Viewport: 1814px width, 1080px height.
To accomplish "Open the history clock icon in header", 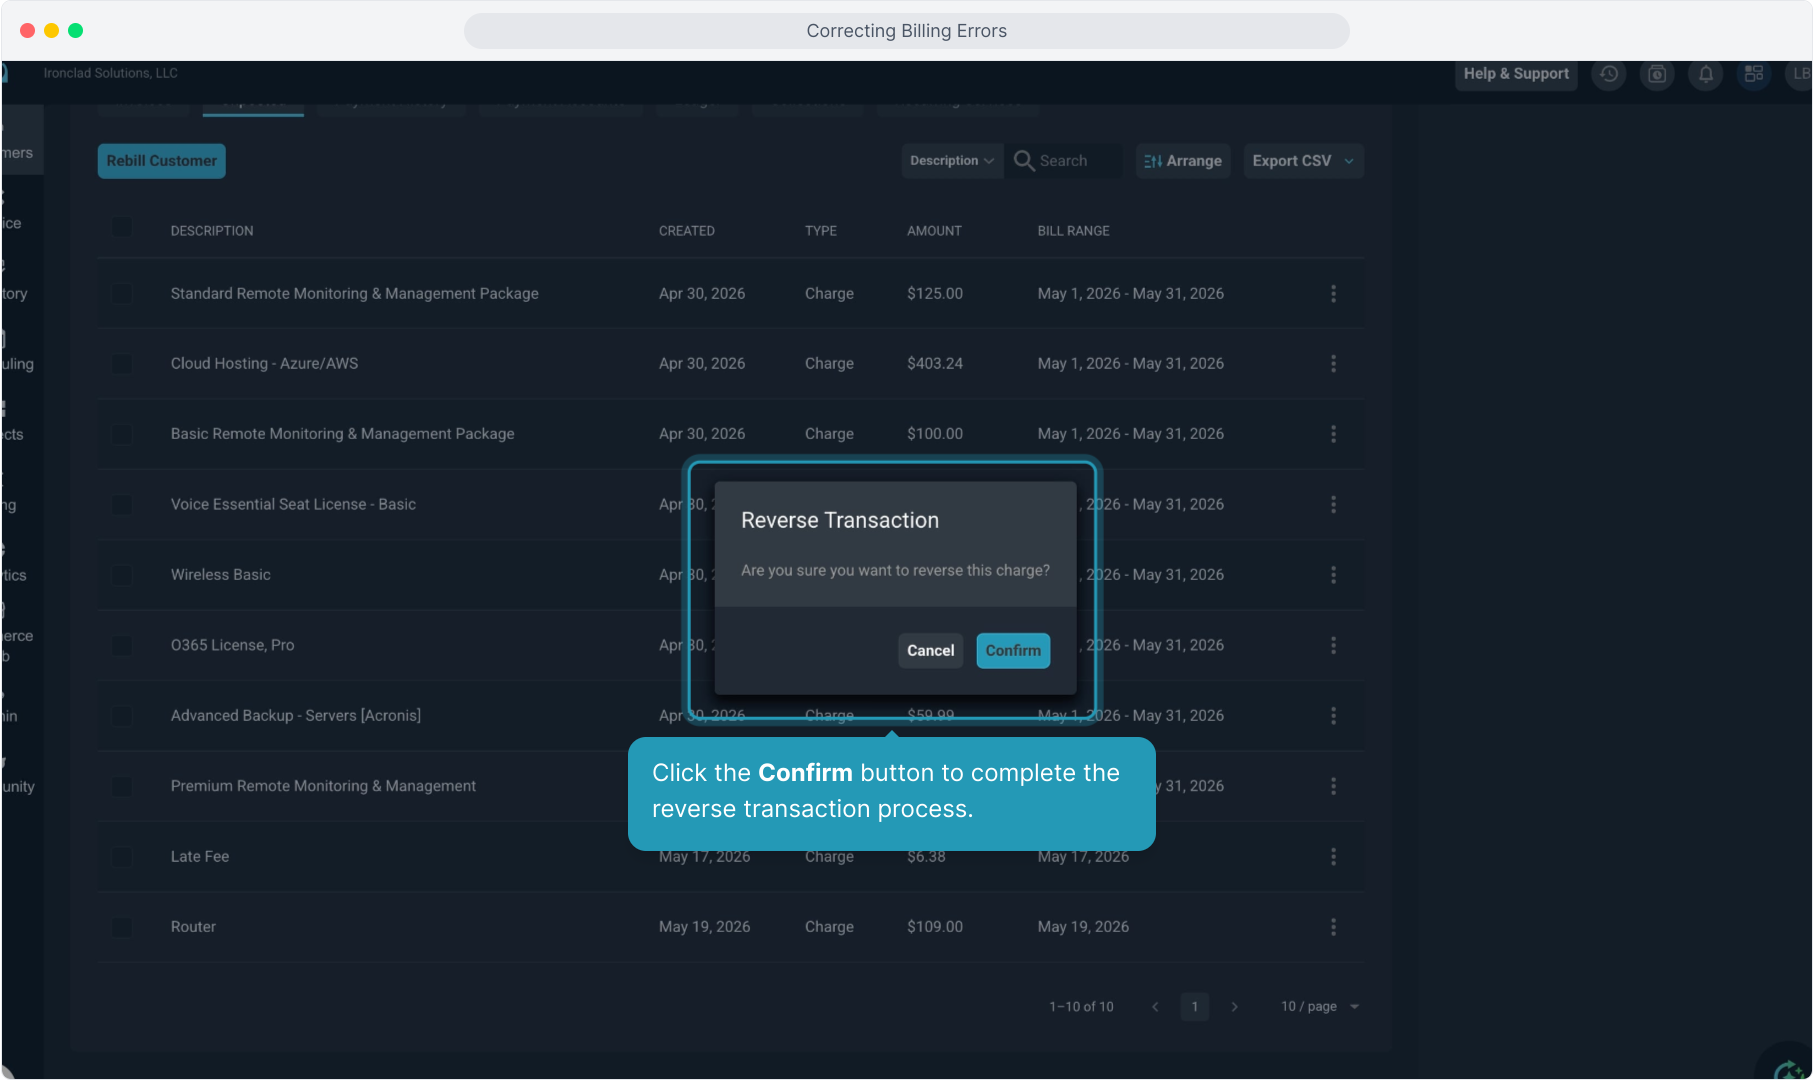I will coord(1609,74).
